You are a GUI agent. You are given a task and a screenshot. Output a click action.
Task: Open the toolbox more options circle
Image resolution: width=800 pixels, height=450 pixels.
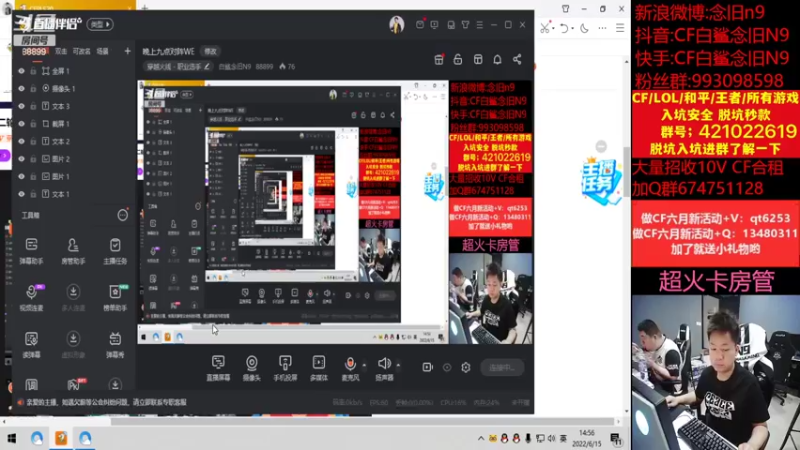click(x=122, y=215)
